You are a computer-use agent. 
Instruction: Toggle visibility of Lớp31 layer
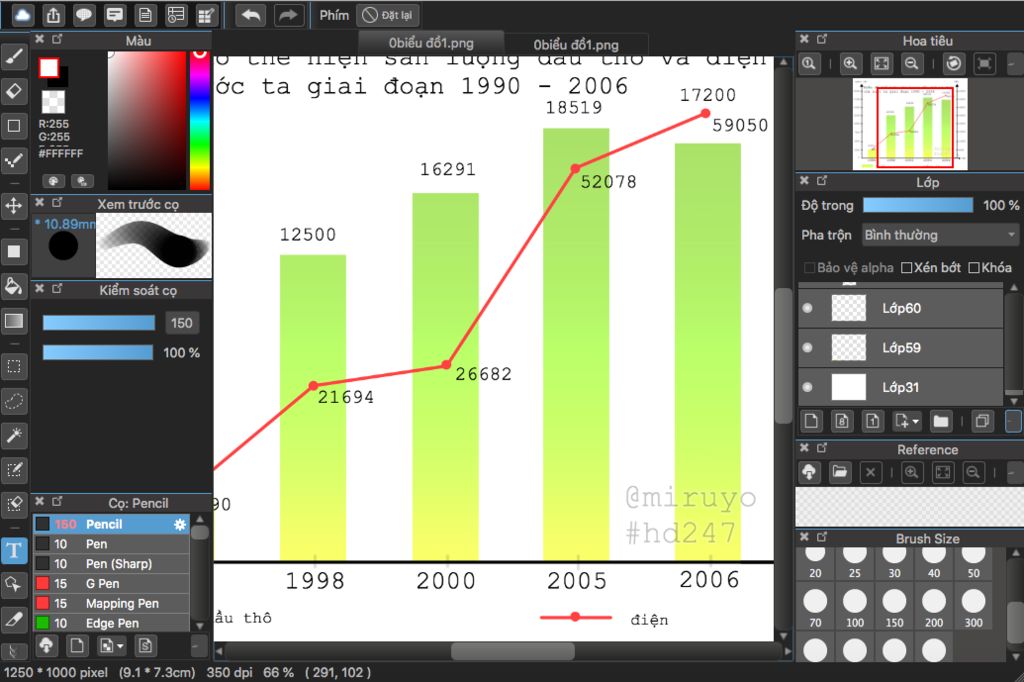(x=808, y=387)
